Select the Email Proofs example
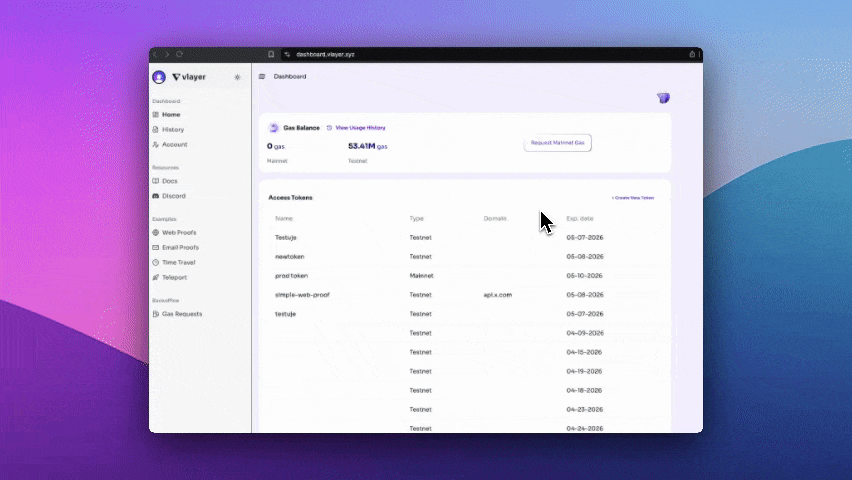Viewport: 852px width, 480px height. 180,247
